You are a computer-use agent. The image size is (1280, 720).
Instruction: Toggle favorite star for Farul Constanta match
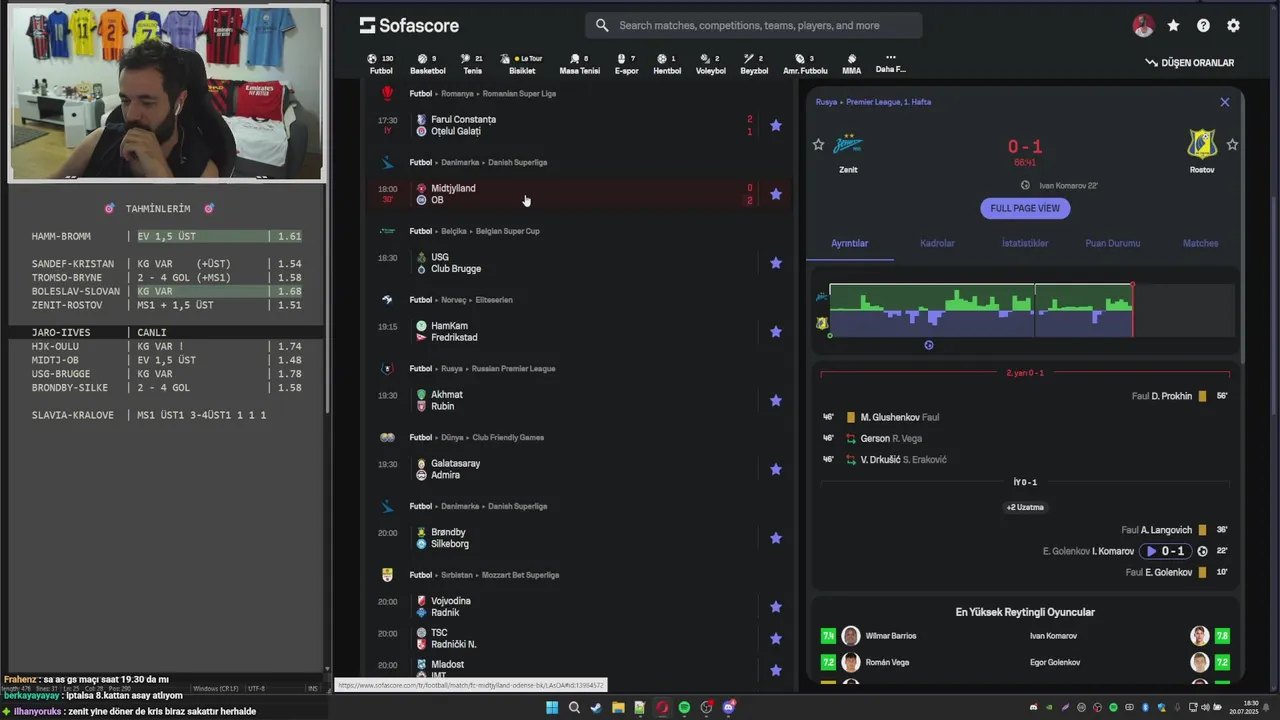click(x=775, y=125)
